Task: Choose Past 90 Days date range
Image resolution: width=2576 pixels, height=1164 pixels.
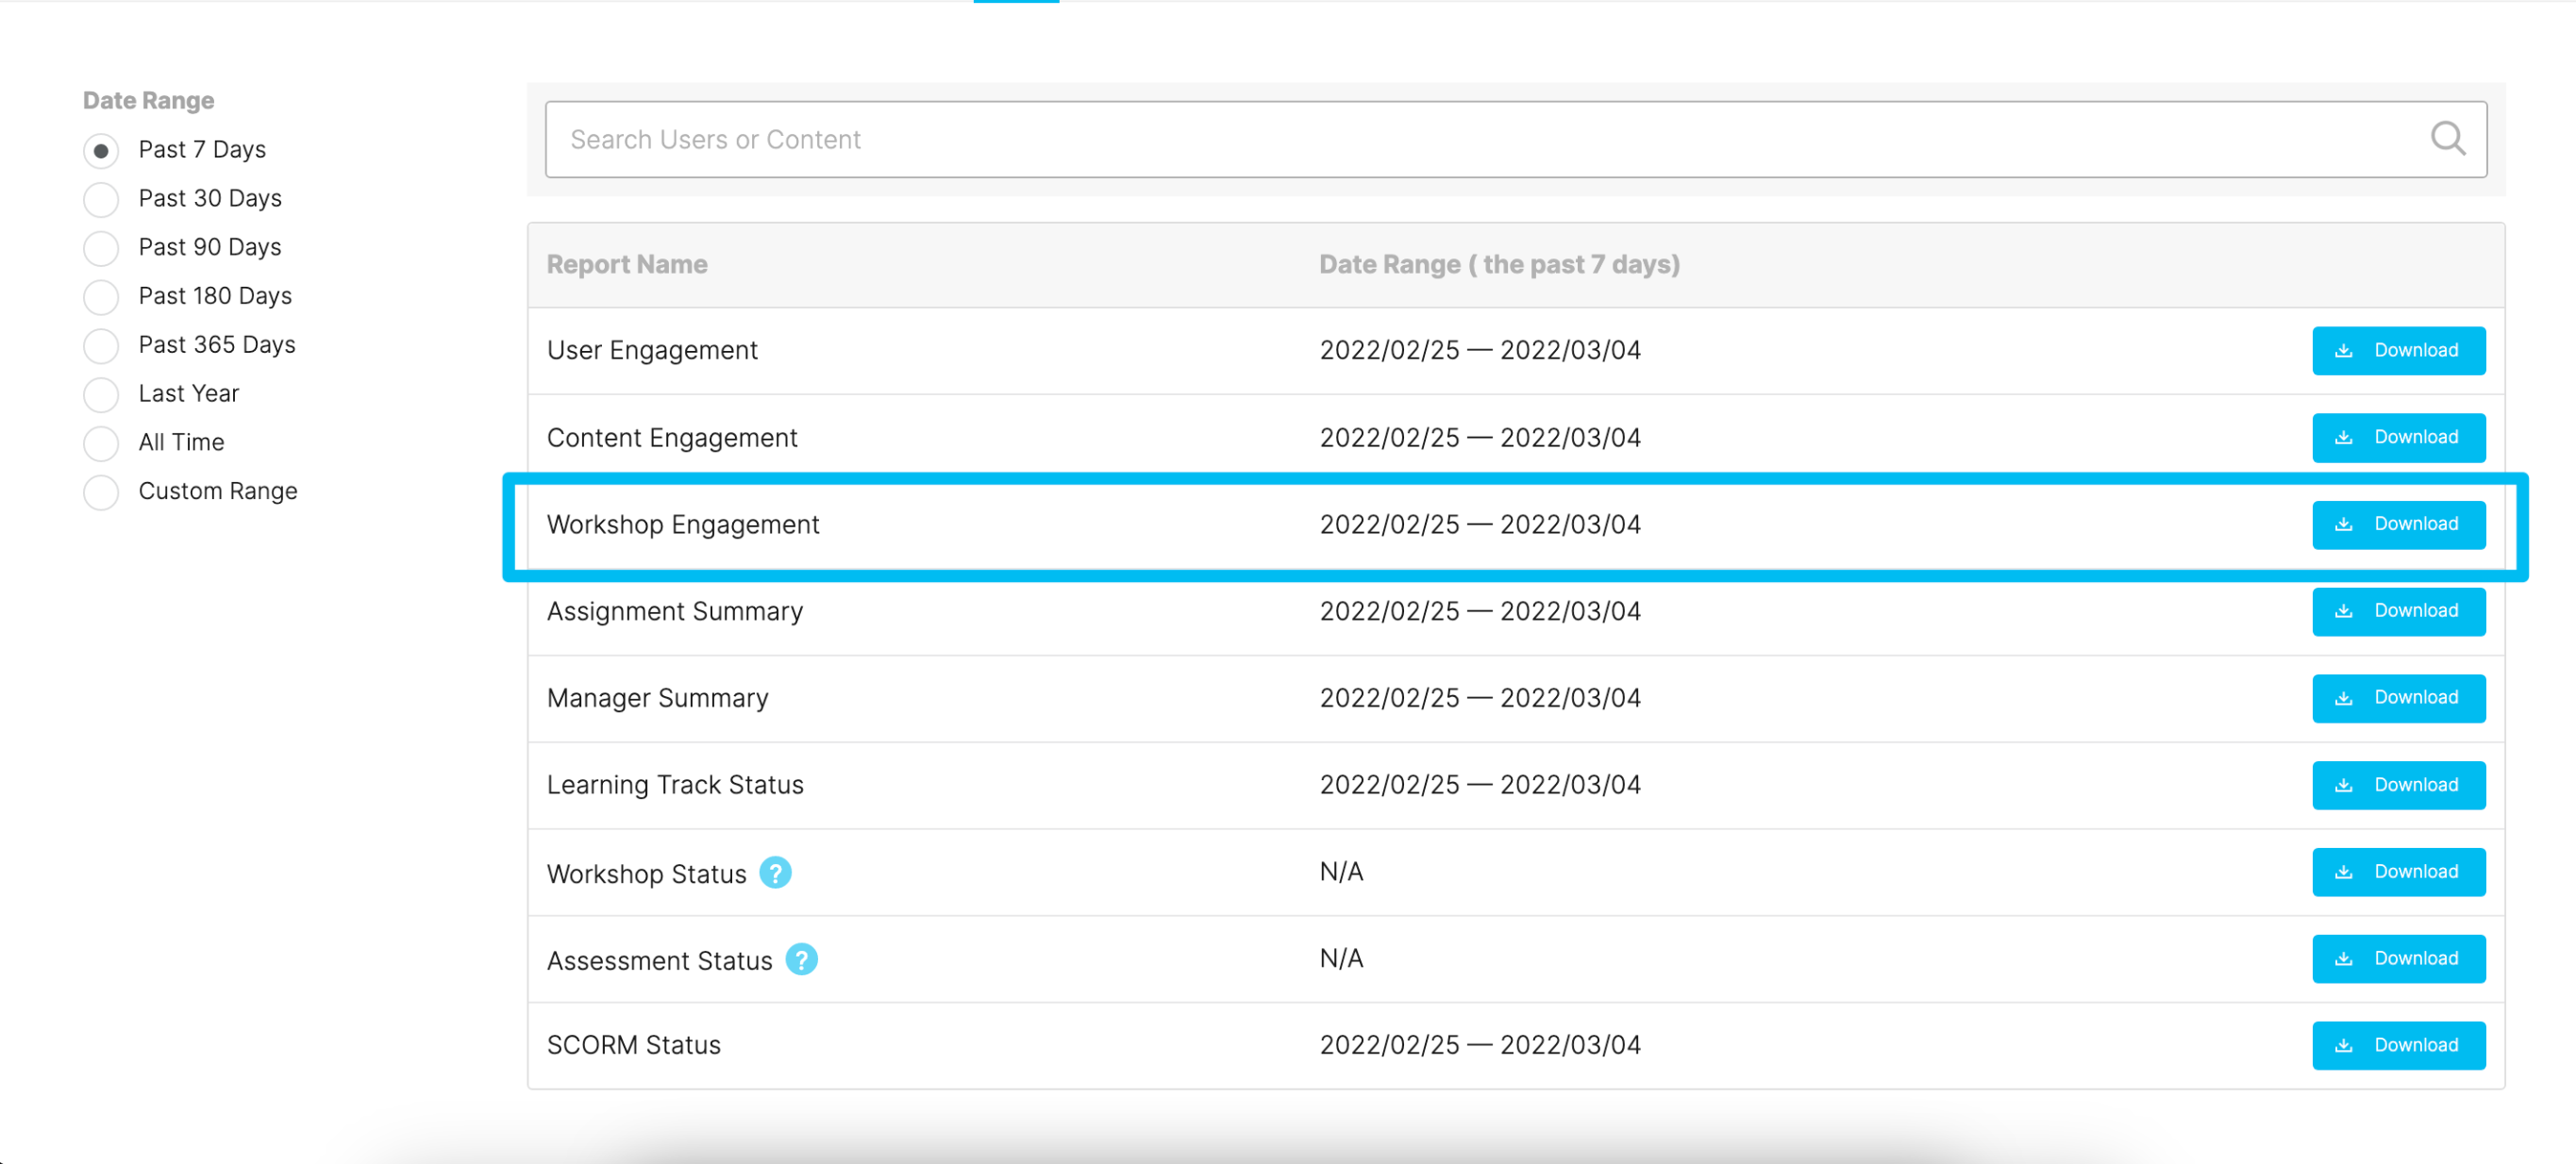Action: pyautogui.click(x=101, y=247)
